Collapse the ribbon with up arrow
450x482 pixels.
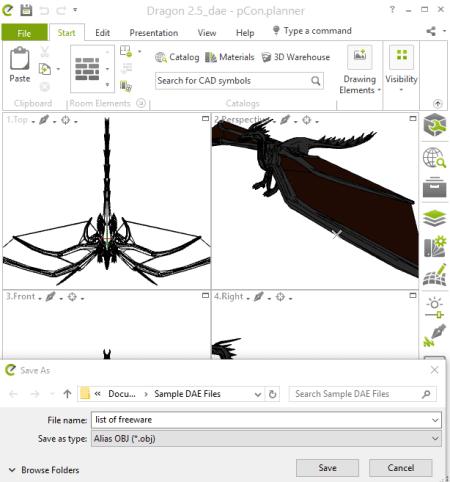(438, 104)
